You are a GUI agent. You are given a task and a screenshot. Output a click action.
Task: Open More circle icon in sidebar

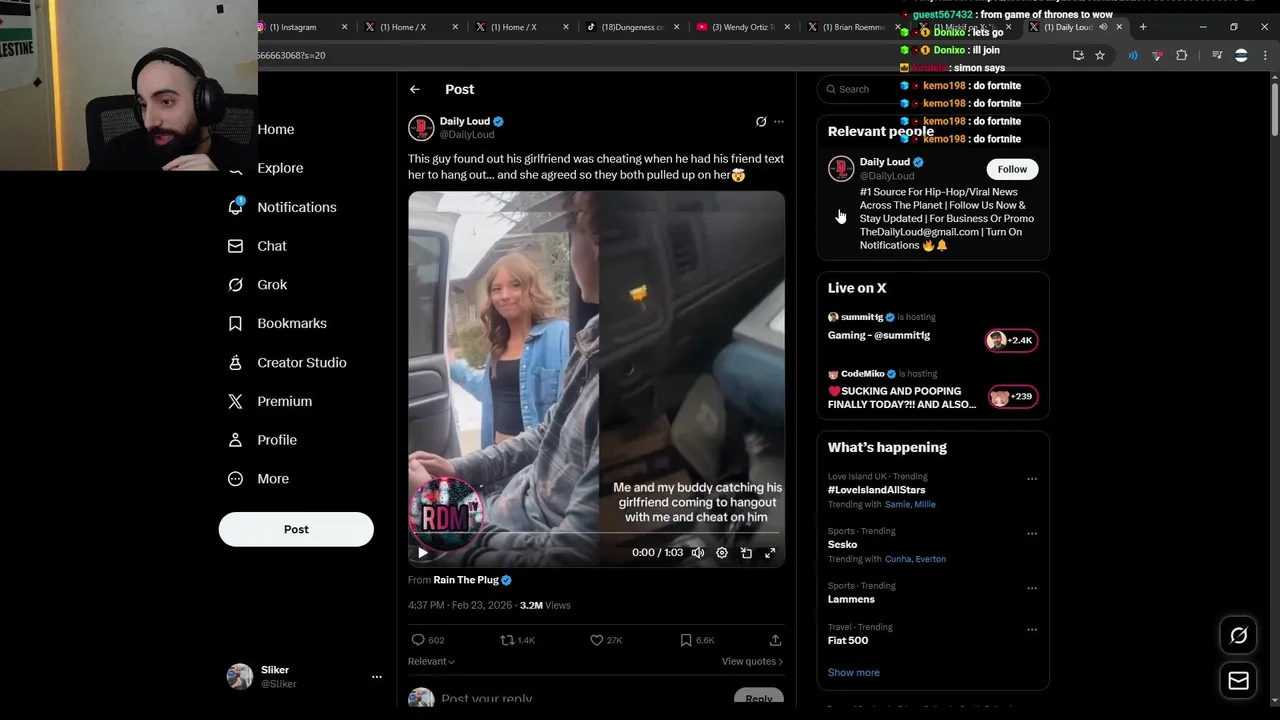[x=235, y=479]
